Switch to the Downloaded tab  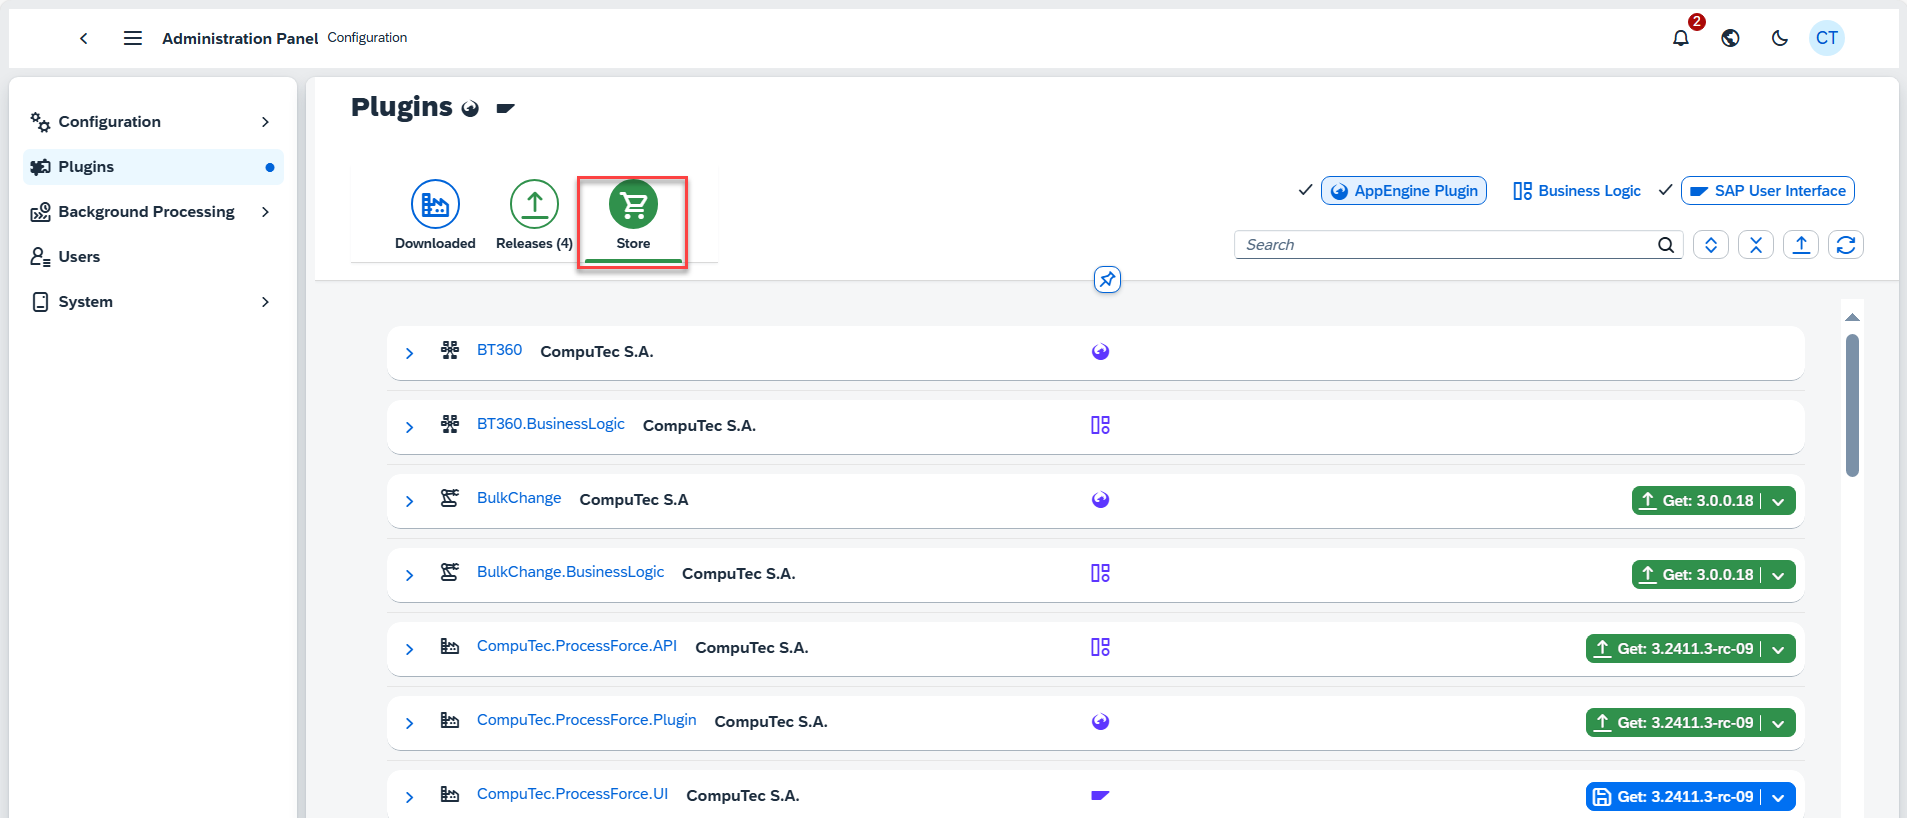coord(435,216)
